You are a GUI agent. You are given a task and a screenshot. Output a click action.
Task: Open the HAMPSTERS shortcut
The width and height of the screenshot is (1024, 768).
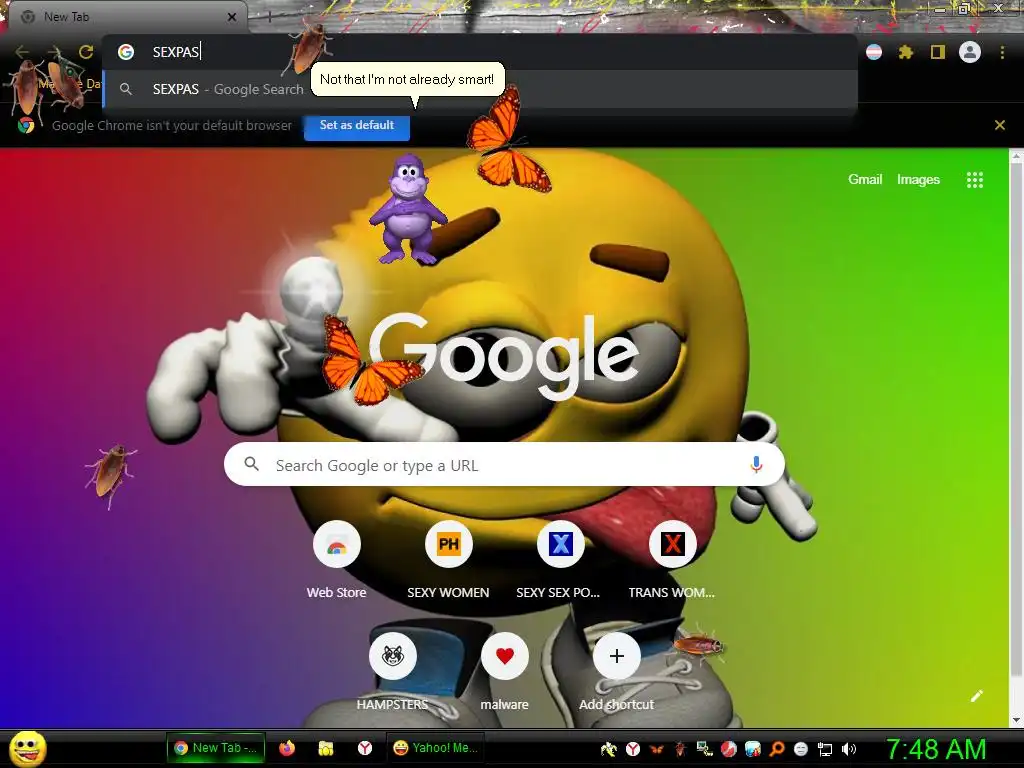point(392,673)
